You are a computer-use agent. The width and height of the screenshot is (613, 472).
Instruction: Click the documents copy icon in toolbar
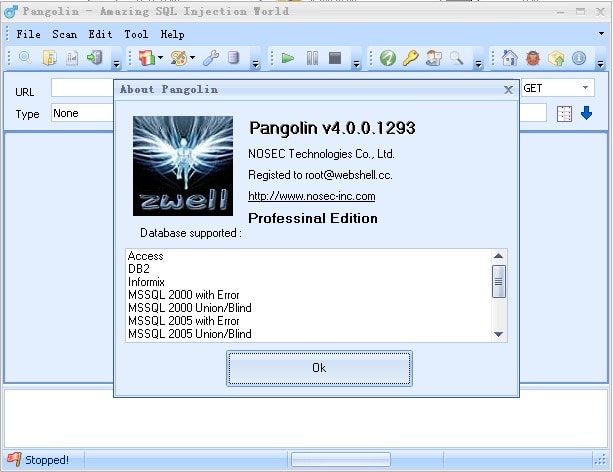pyautogui.click(x=49, y=58)
